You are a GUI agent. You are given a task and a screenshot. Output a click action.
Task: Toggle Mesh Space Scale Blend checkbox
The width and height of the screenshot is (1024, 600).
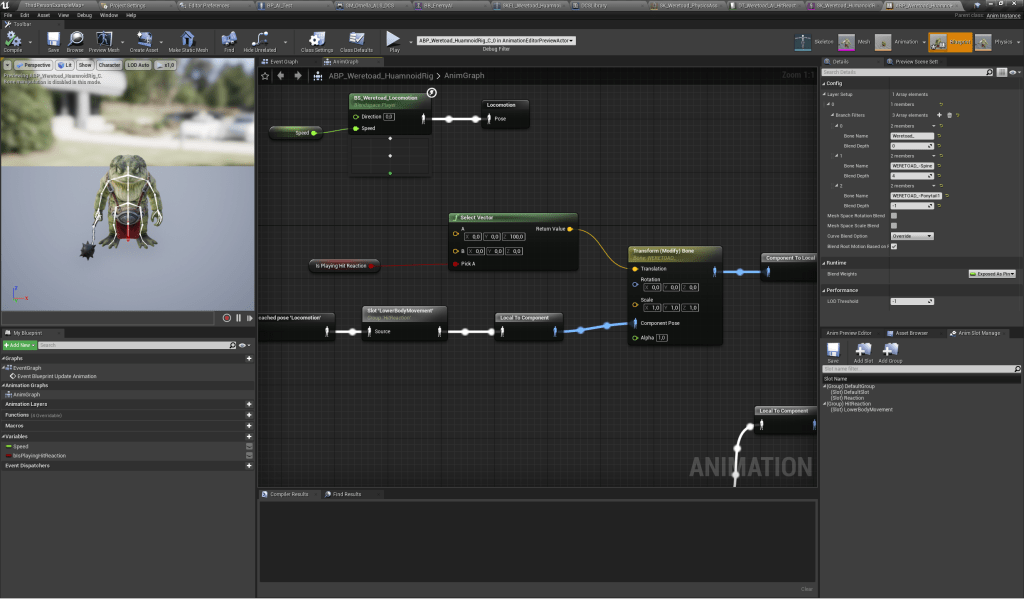click(x=893, y=225)
